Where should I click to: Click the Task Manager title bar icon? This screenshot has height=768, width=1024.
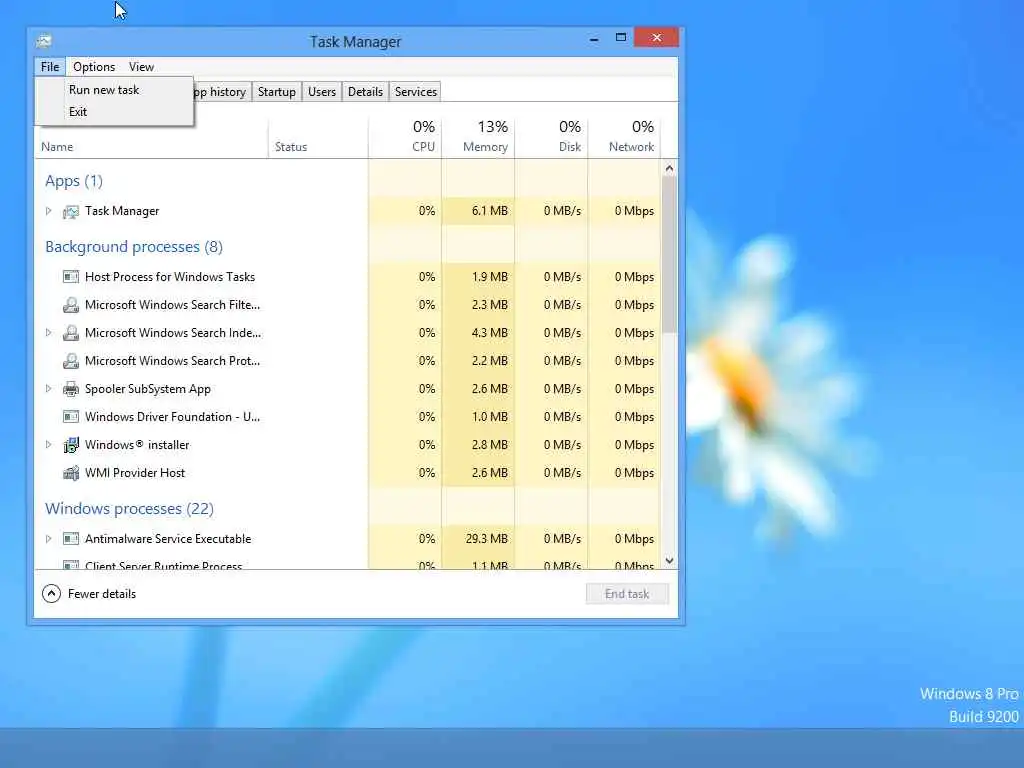[44, 41]
